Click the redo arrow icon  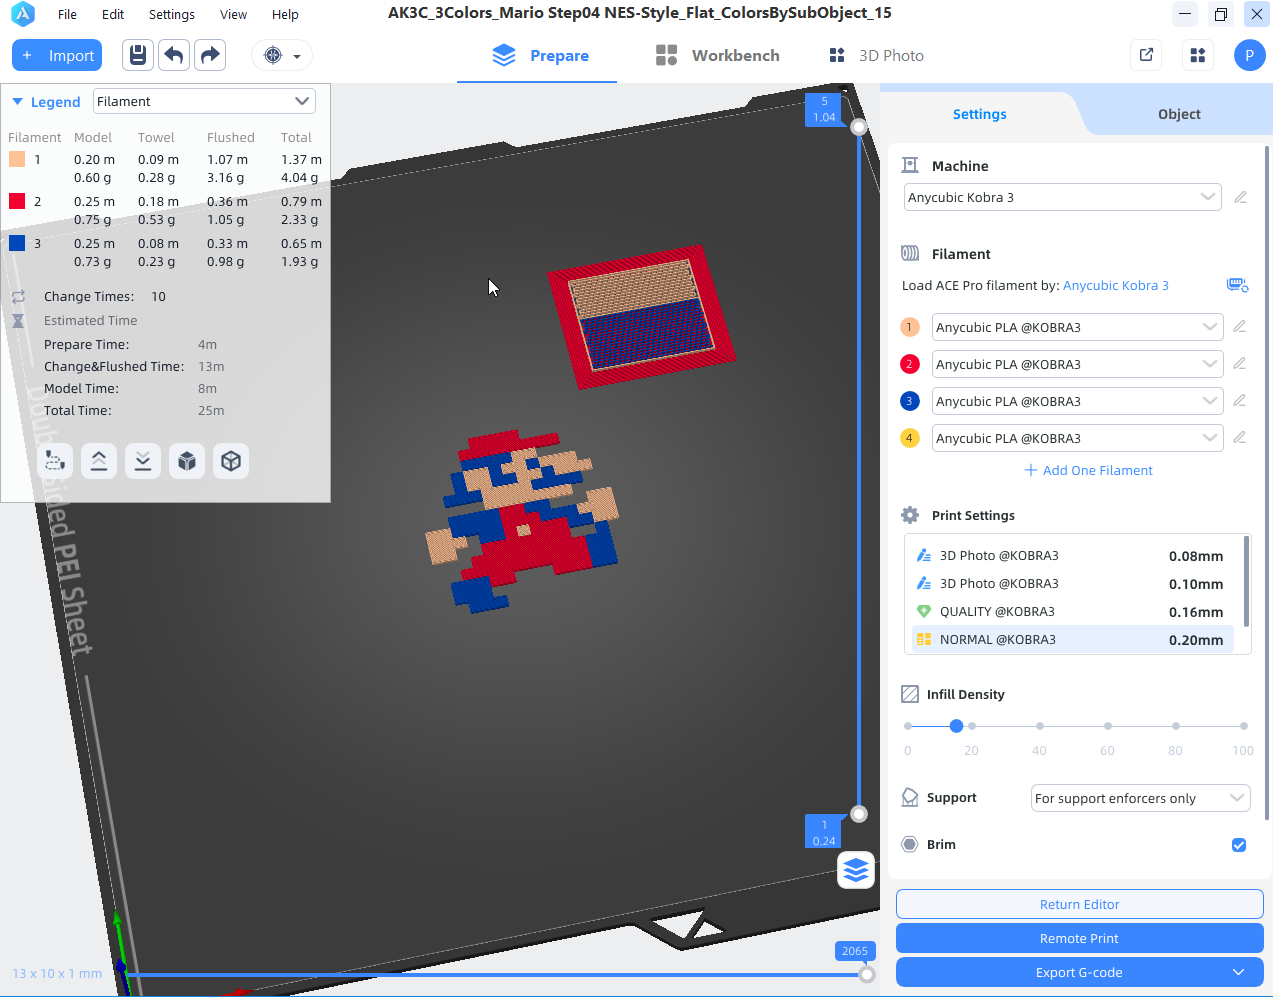pyautogui.click(x=210, y=55)
